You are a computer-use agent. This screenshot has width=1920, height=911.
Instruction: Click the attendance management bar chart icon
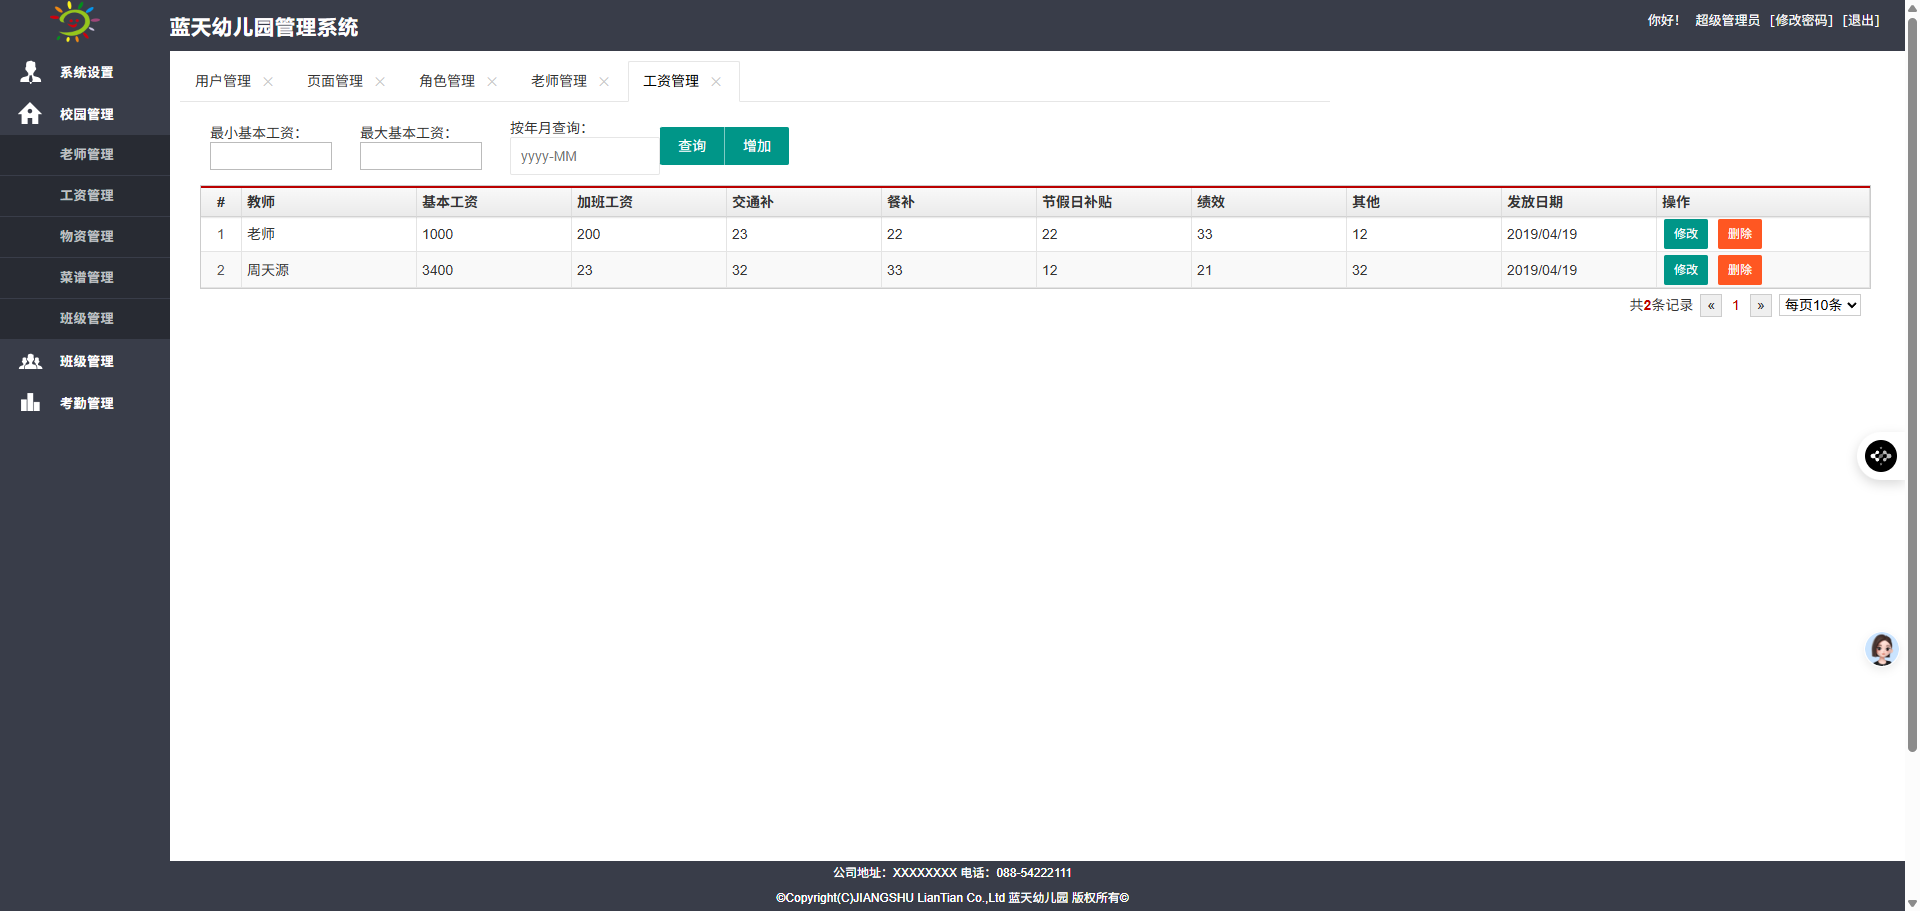click(x=31, y=403)
